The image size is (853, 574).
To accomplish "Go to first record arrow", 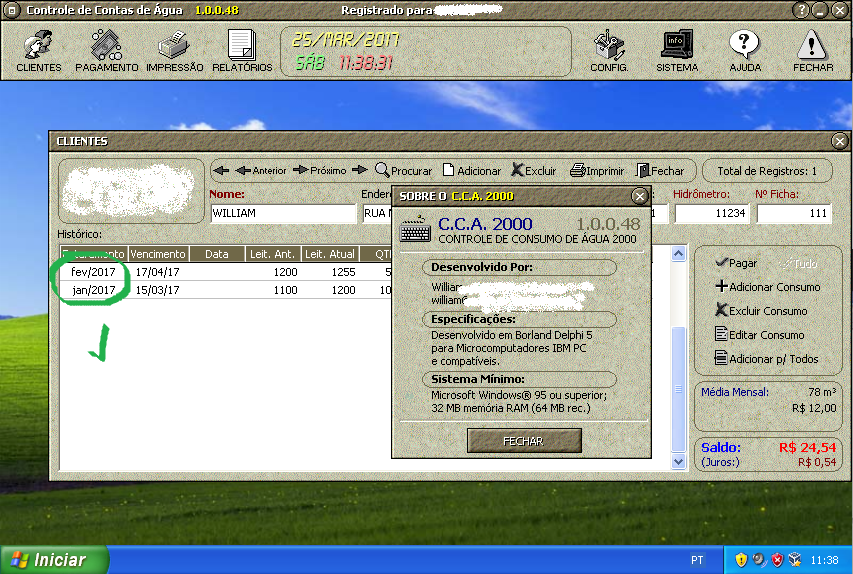I will pos(221,170).
